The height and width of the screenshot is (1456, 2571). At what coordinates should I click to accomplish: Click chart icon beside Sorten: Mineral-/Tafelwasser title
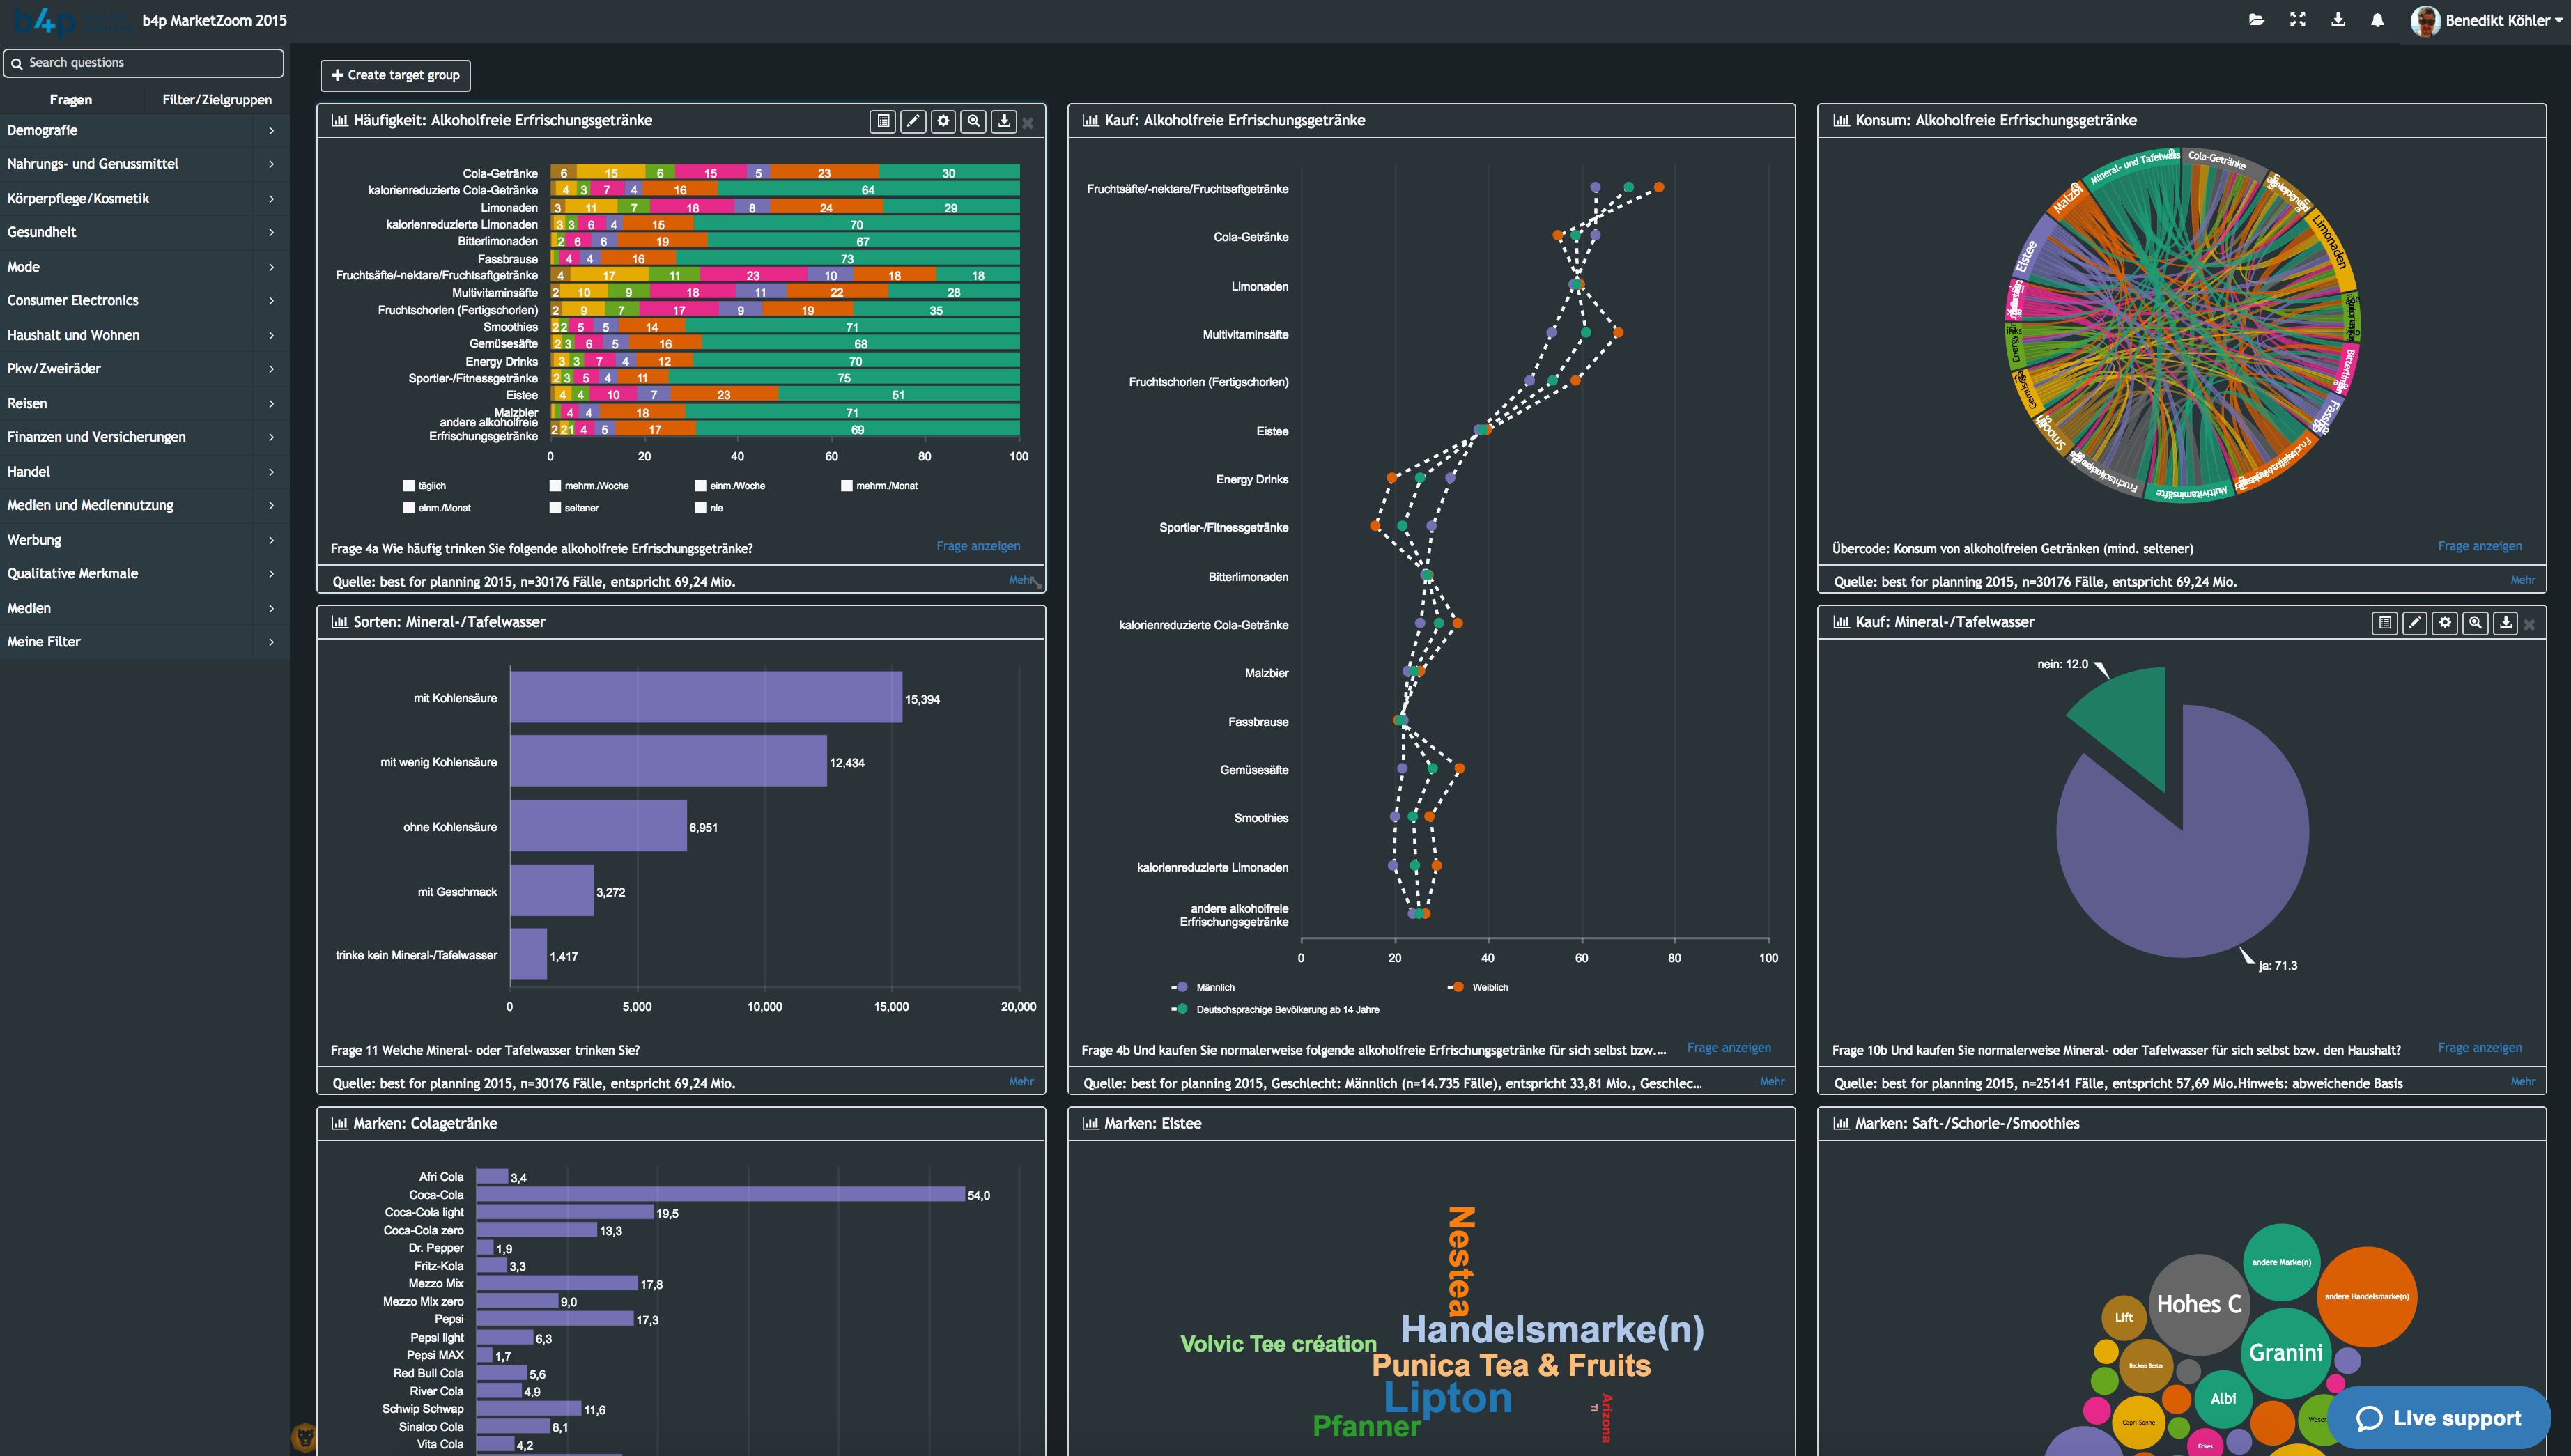coord(339,622)
